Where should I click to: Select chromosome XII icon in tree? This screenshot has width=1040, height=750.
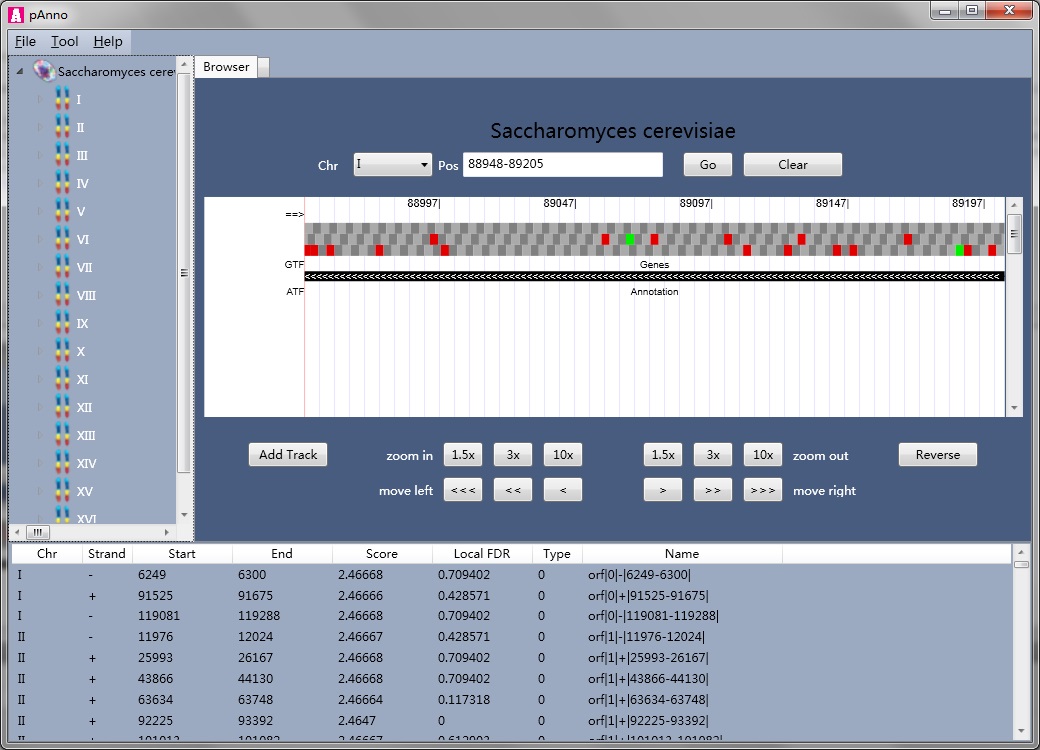[x=62, y=406]
